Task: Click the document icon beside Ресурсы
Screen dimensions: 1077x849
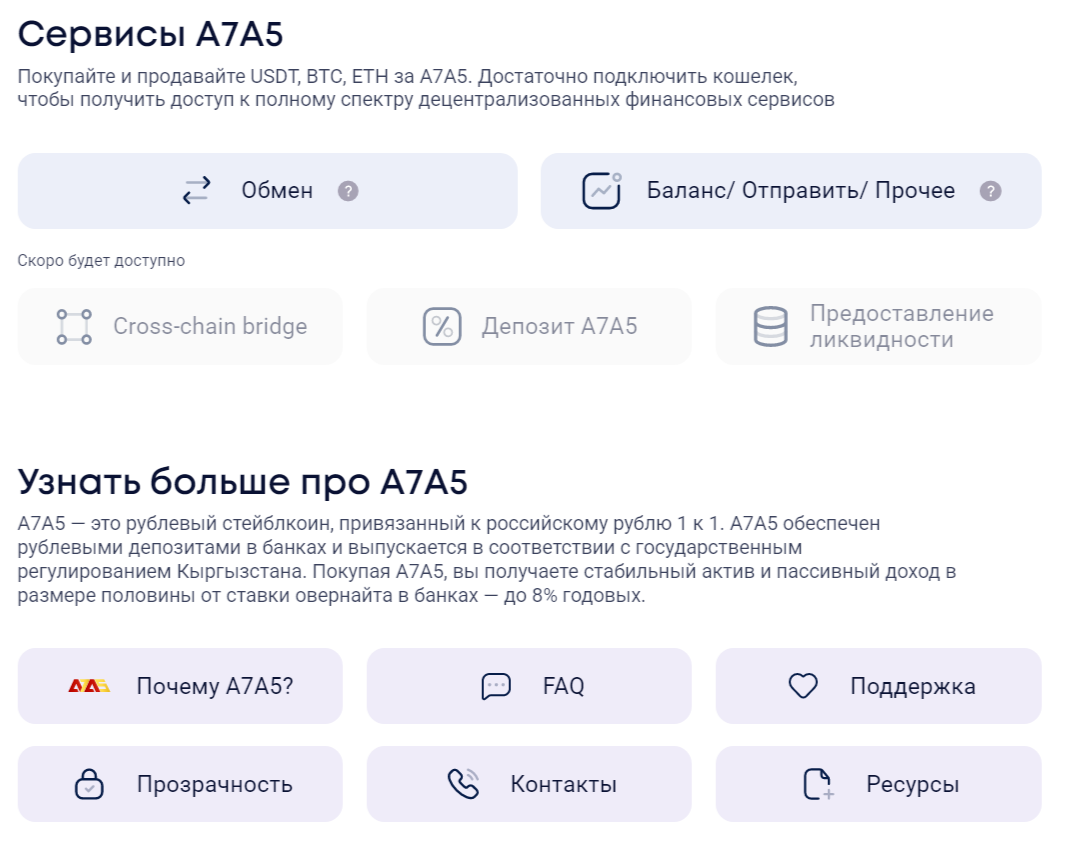Action: pos(819,784)
